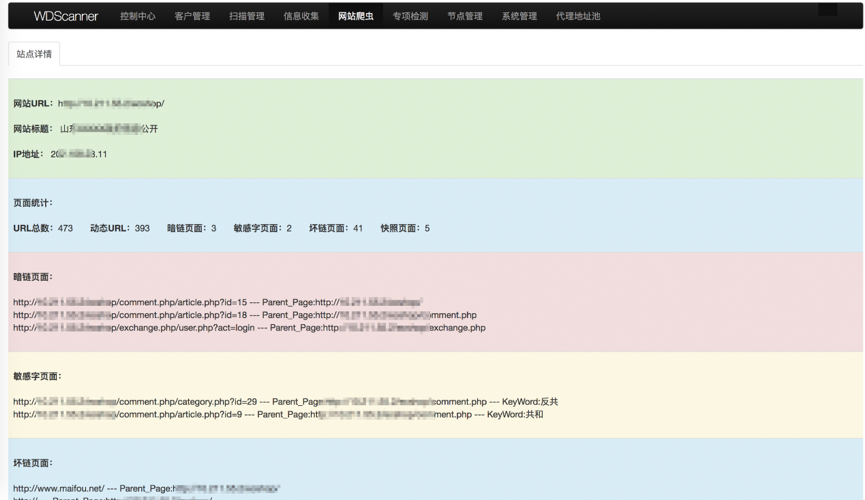
Task: Open the 客户管理 menu
Action: coord(193,16)
